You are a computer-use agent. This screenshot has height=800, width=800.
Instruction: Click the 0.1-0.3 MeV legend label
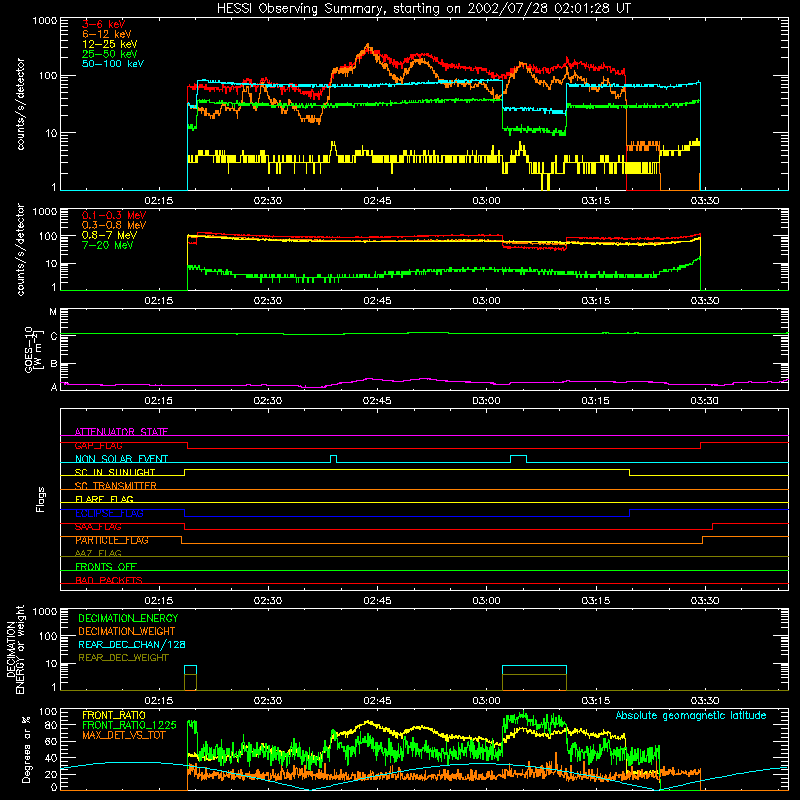pyautogui.click(x=114, y=215)
